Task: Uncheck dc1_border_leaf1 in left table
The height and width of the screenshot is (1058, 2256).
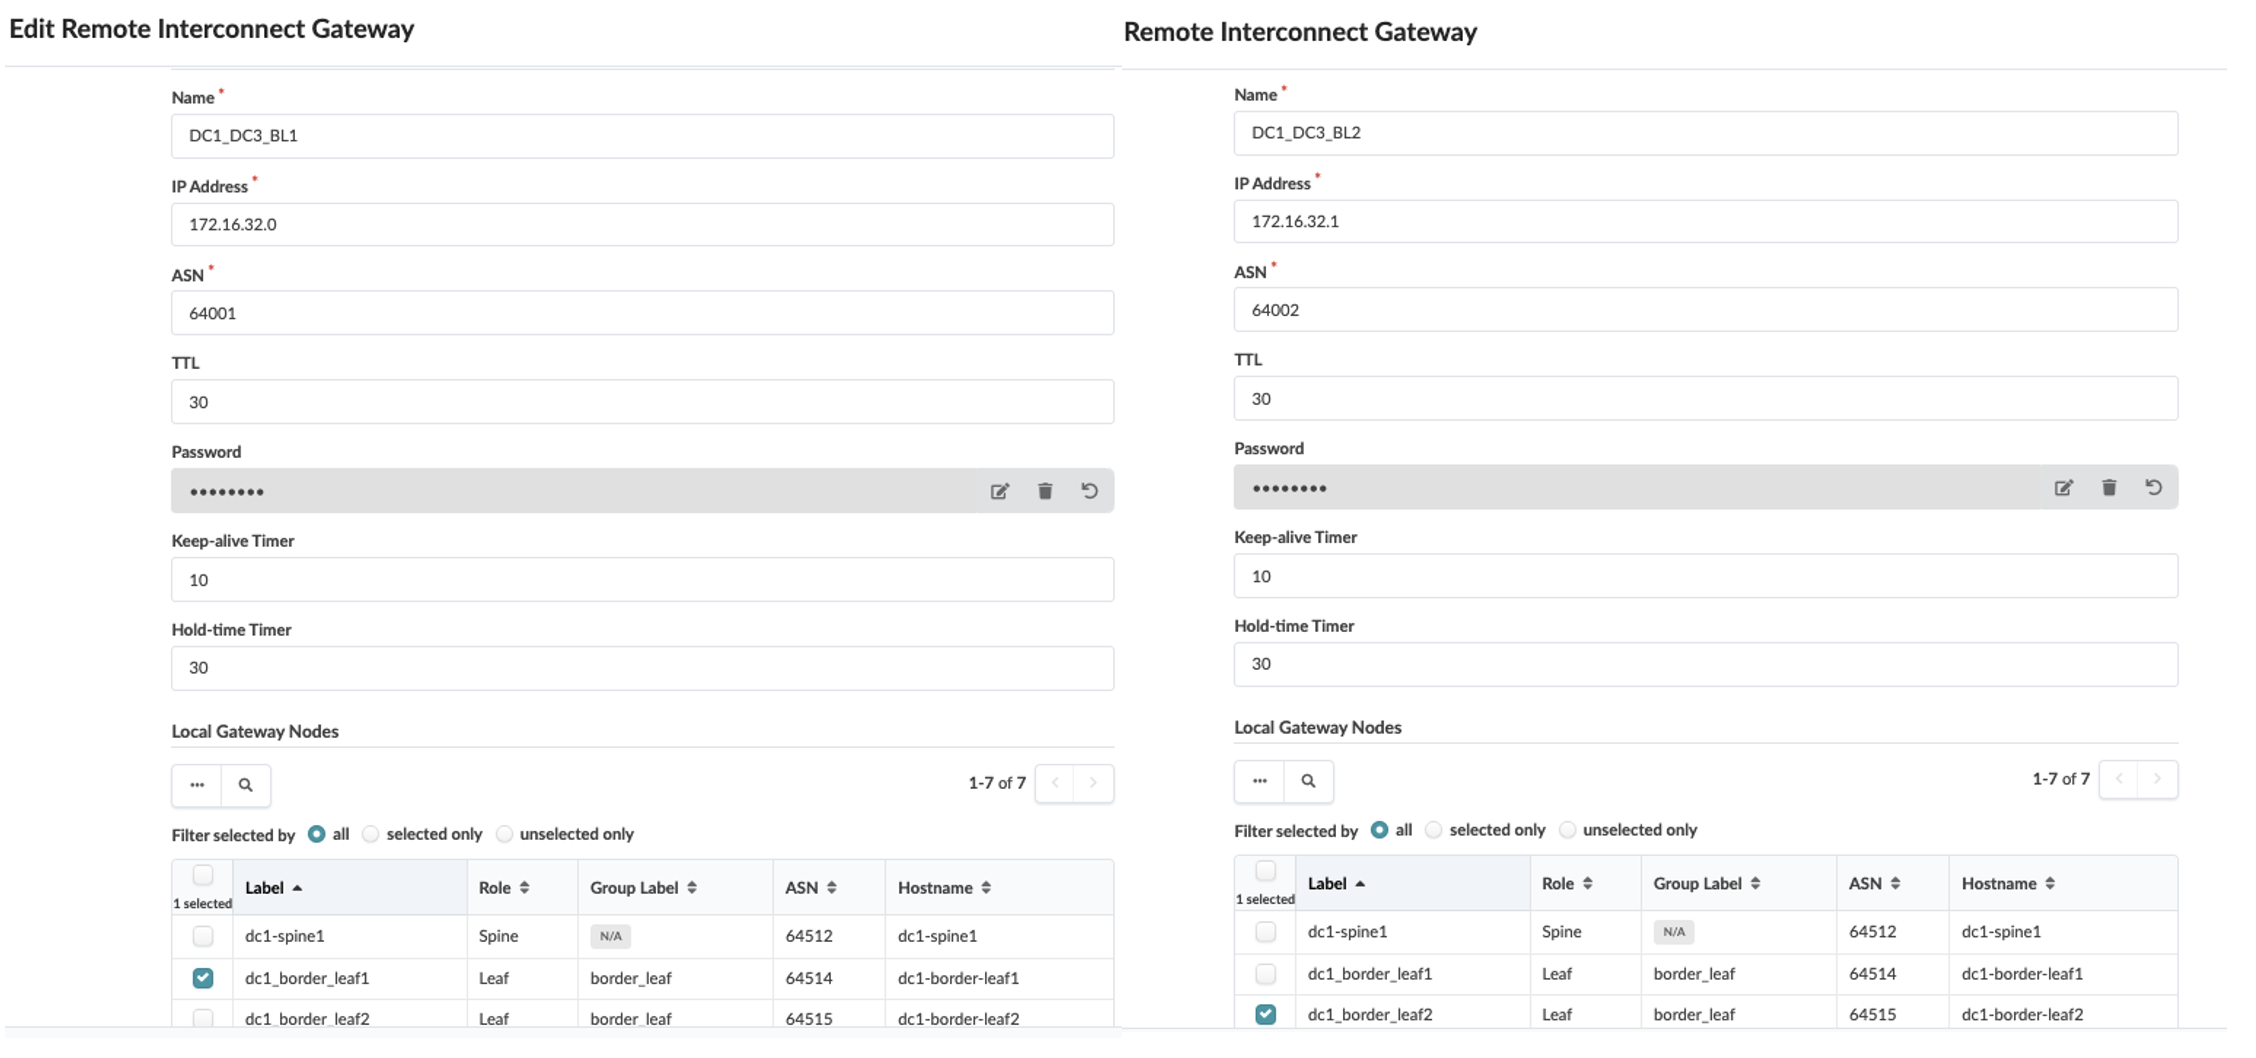Action: pyautogui.click(x=203, y=978)
